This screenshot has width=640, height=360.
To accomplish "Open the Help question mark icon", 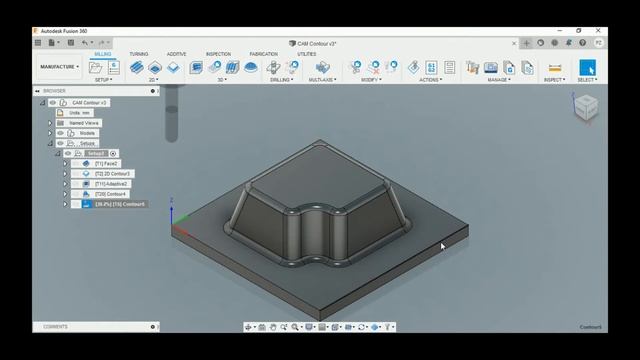I will click(582, 42).
